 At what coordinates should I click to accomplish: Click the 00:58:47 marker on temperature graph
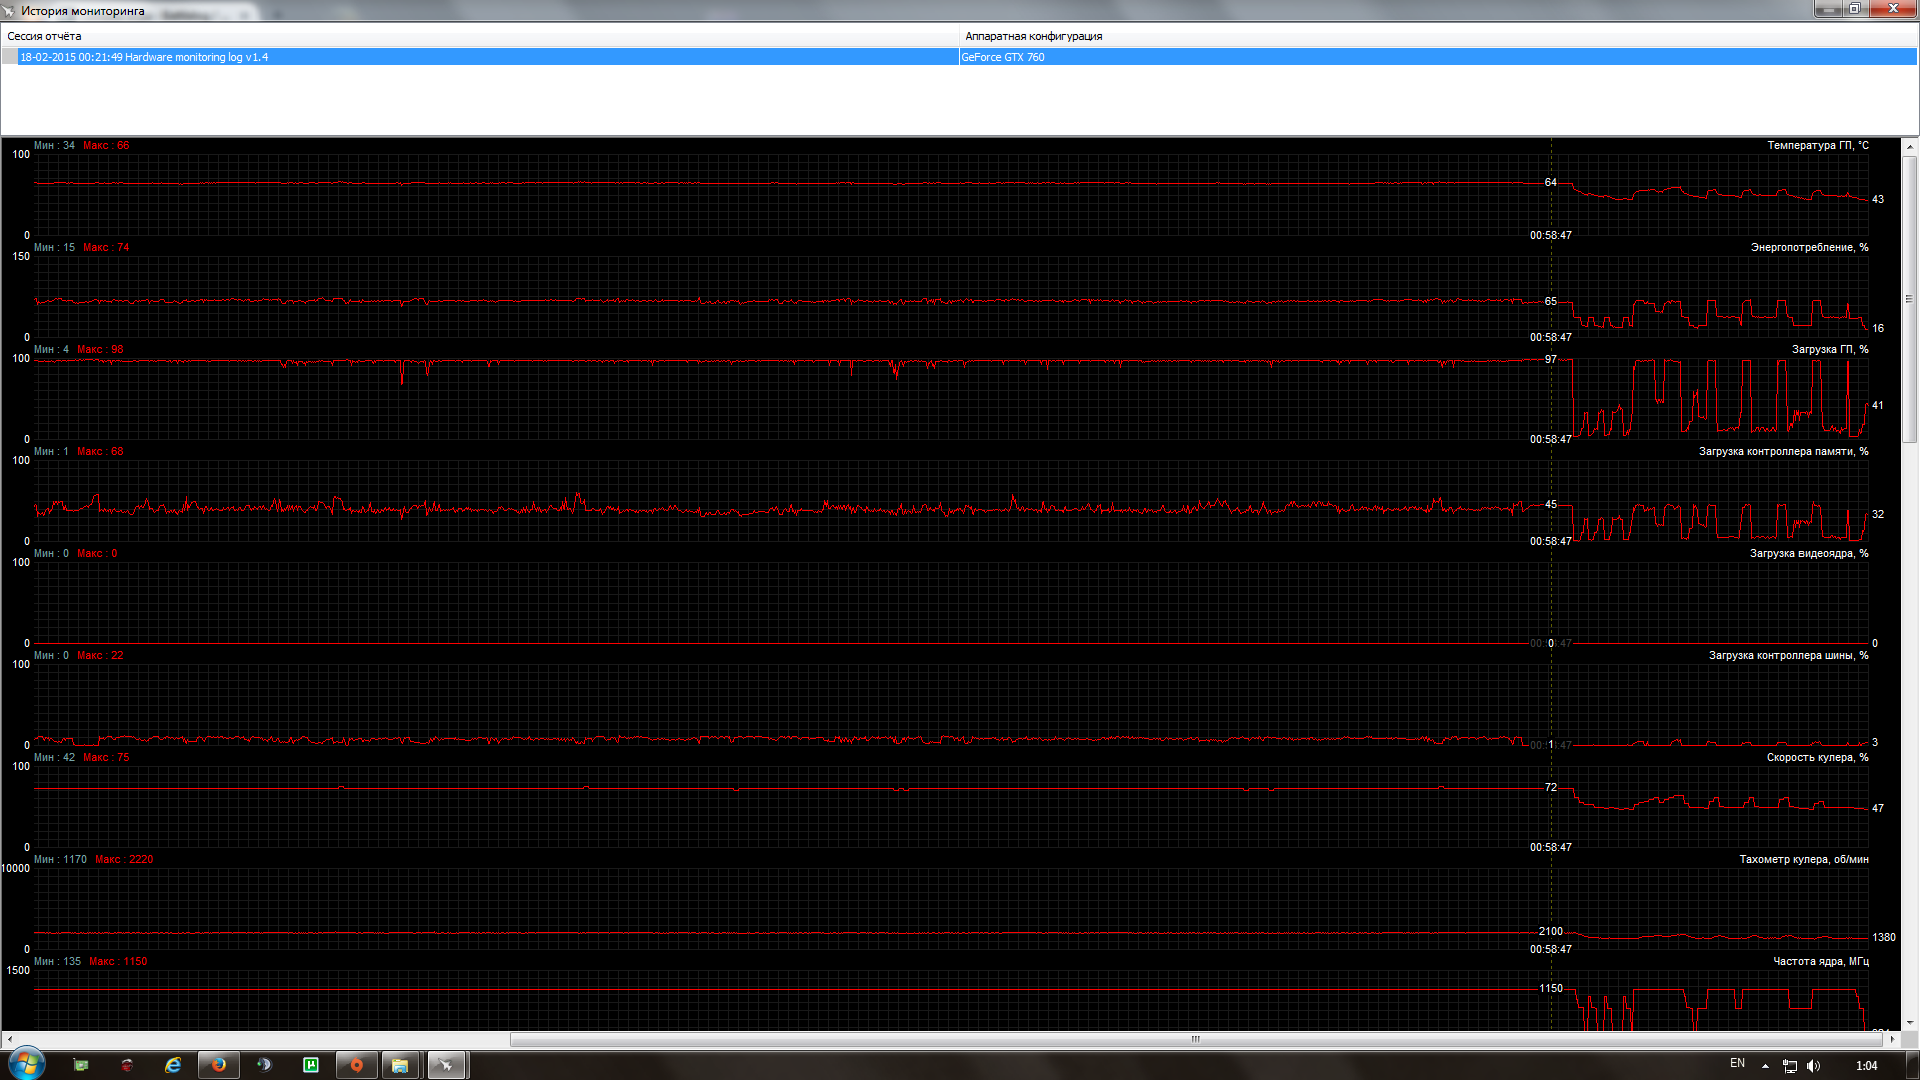coord(1550,235)
